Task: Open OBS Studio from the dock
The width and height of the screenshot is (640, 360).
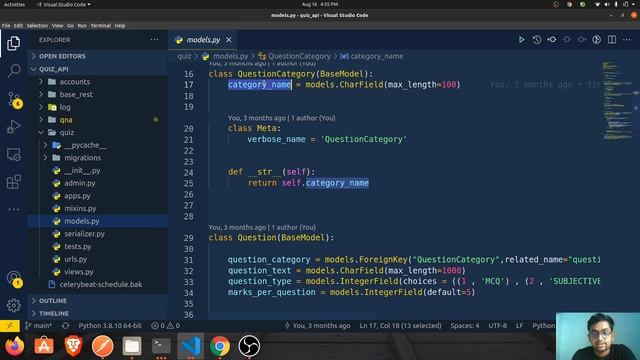Action: pos(249,346)
